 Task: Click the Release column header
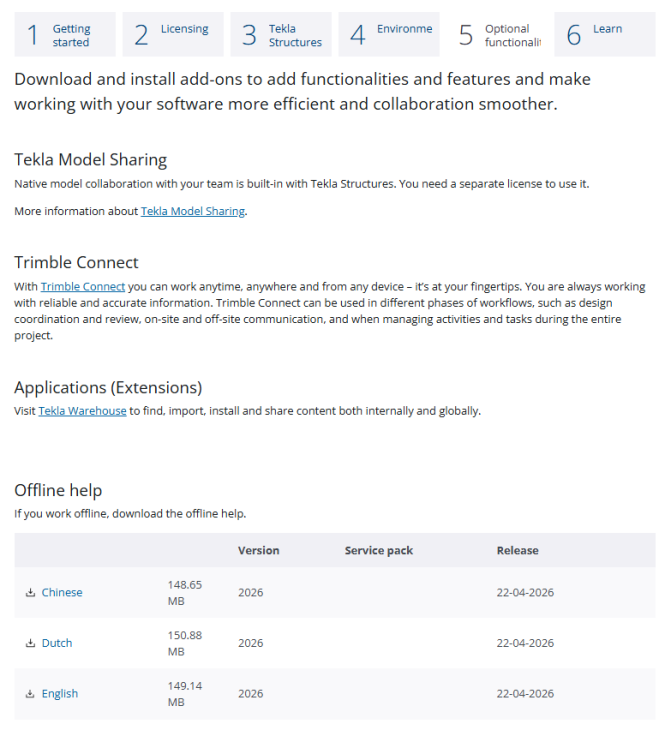pyautogui.click(x=517, y=551)
